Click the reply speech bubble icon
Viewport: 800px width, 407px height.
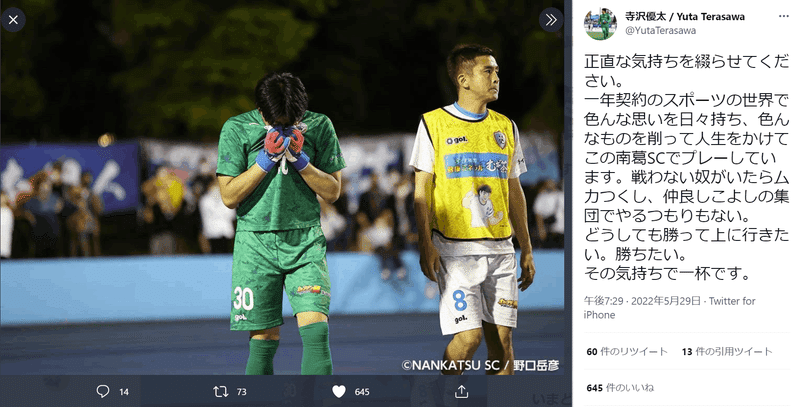(x=103, y=391)
